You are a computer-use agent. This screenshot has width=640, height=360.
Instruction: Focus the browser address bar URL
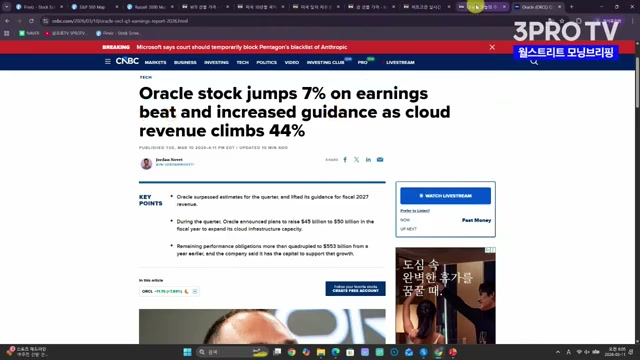[x=120, y=21]
